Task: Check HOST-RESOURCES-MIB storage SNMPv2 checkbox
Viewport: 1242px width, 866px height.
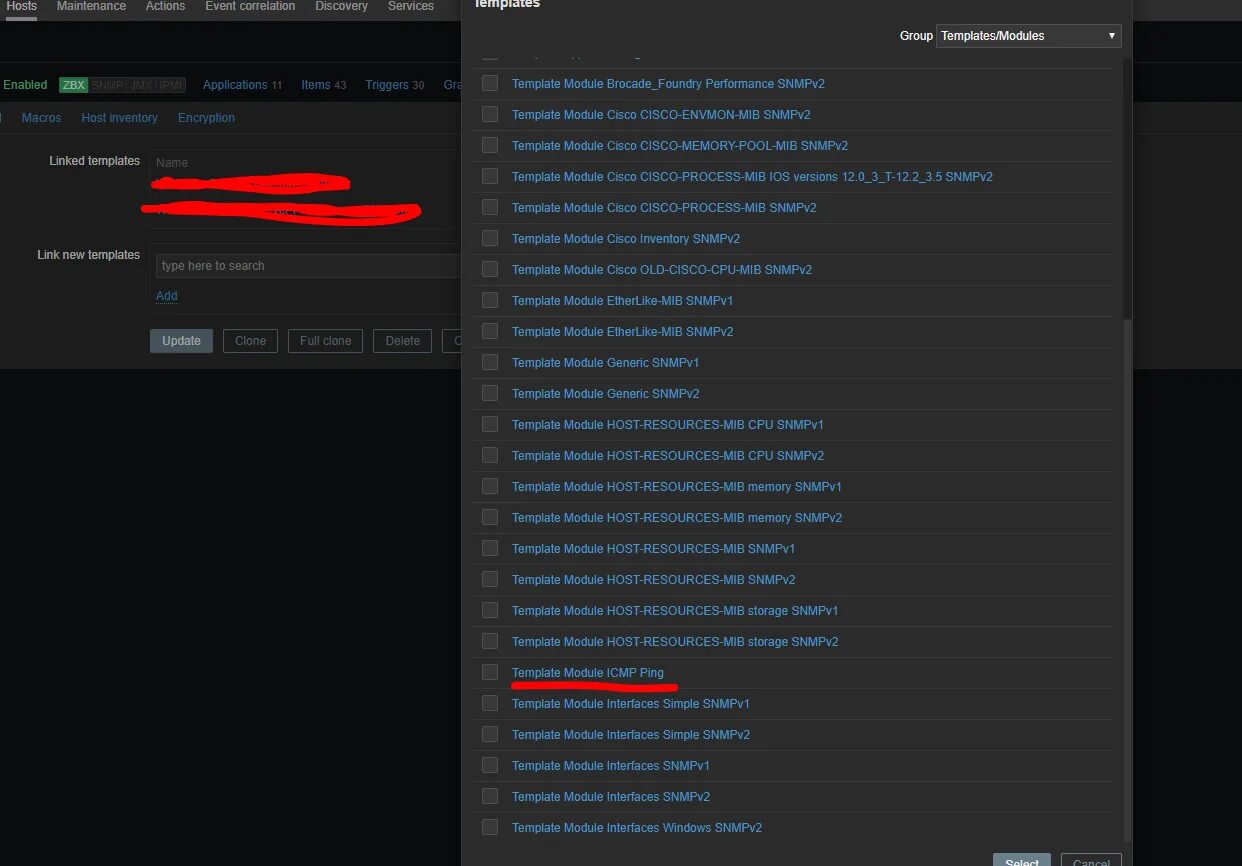Action: pyautogui.click(x=490, y=641)
